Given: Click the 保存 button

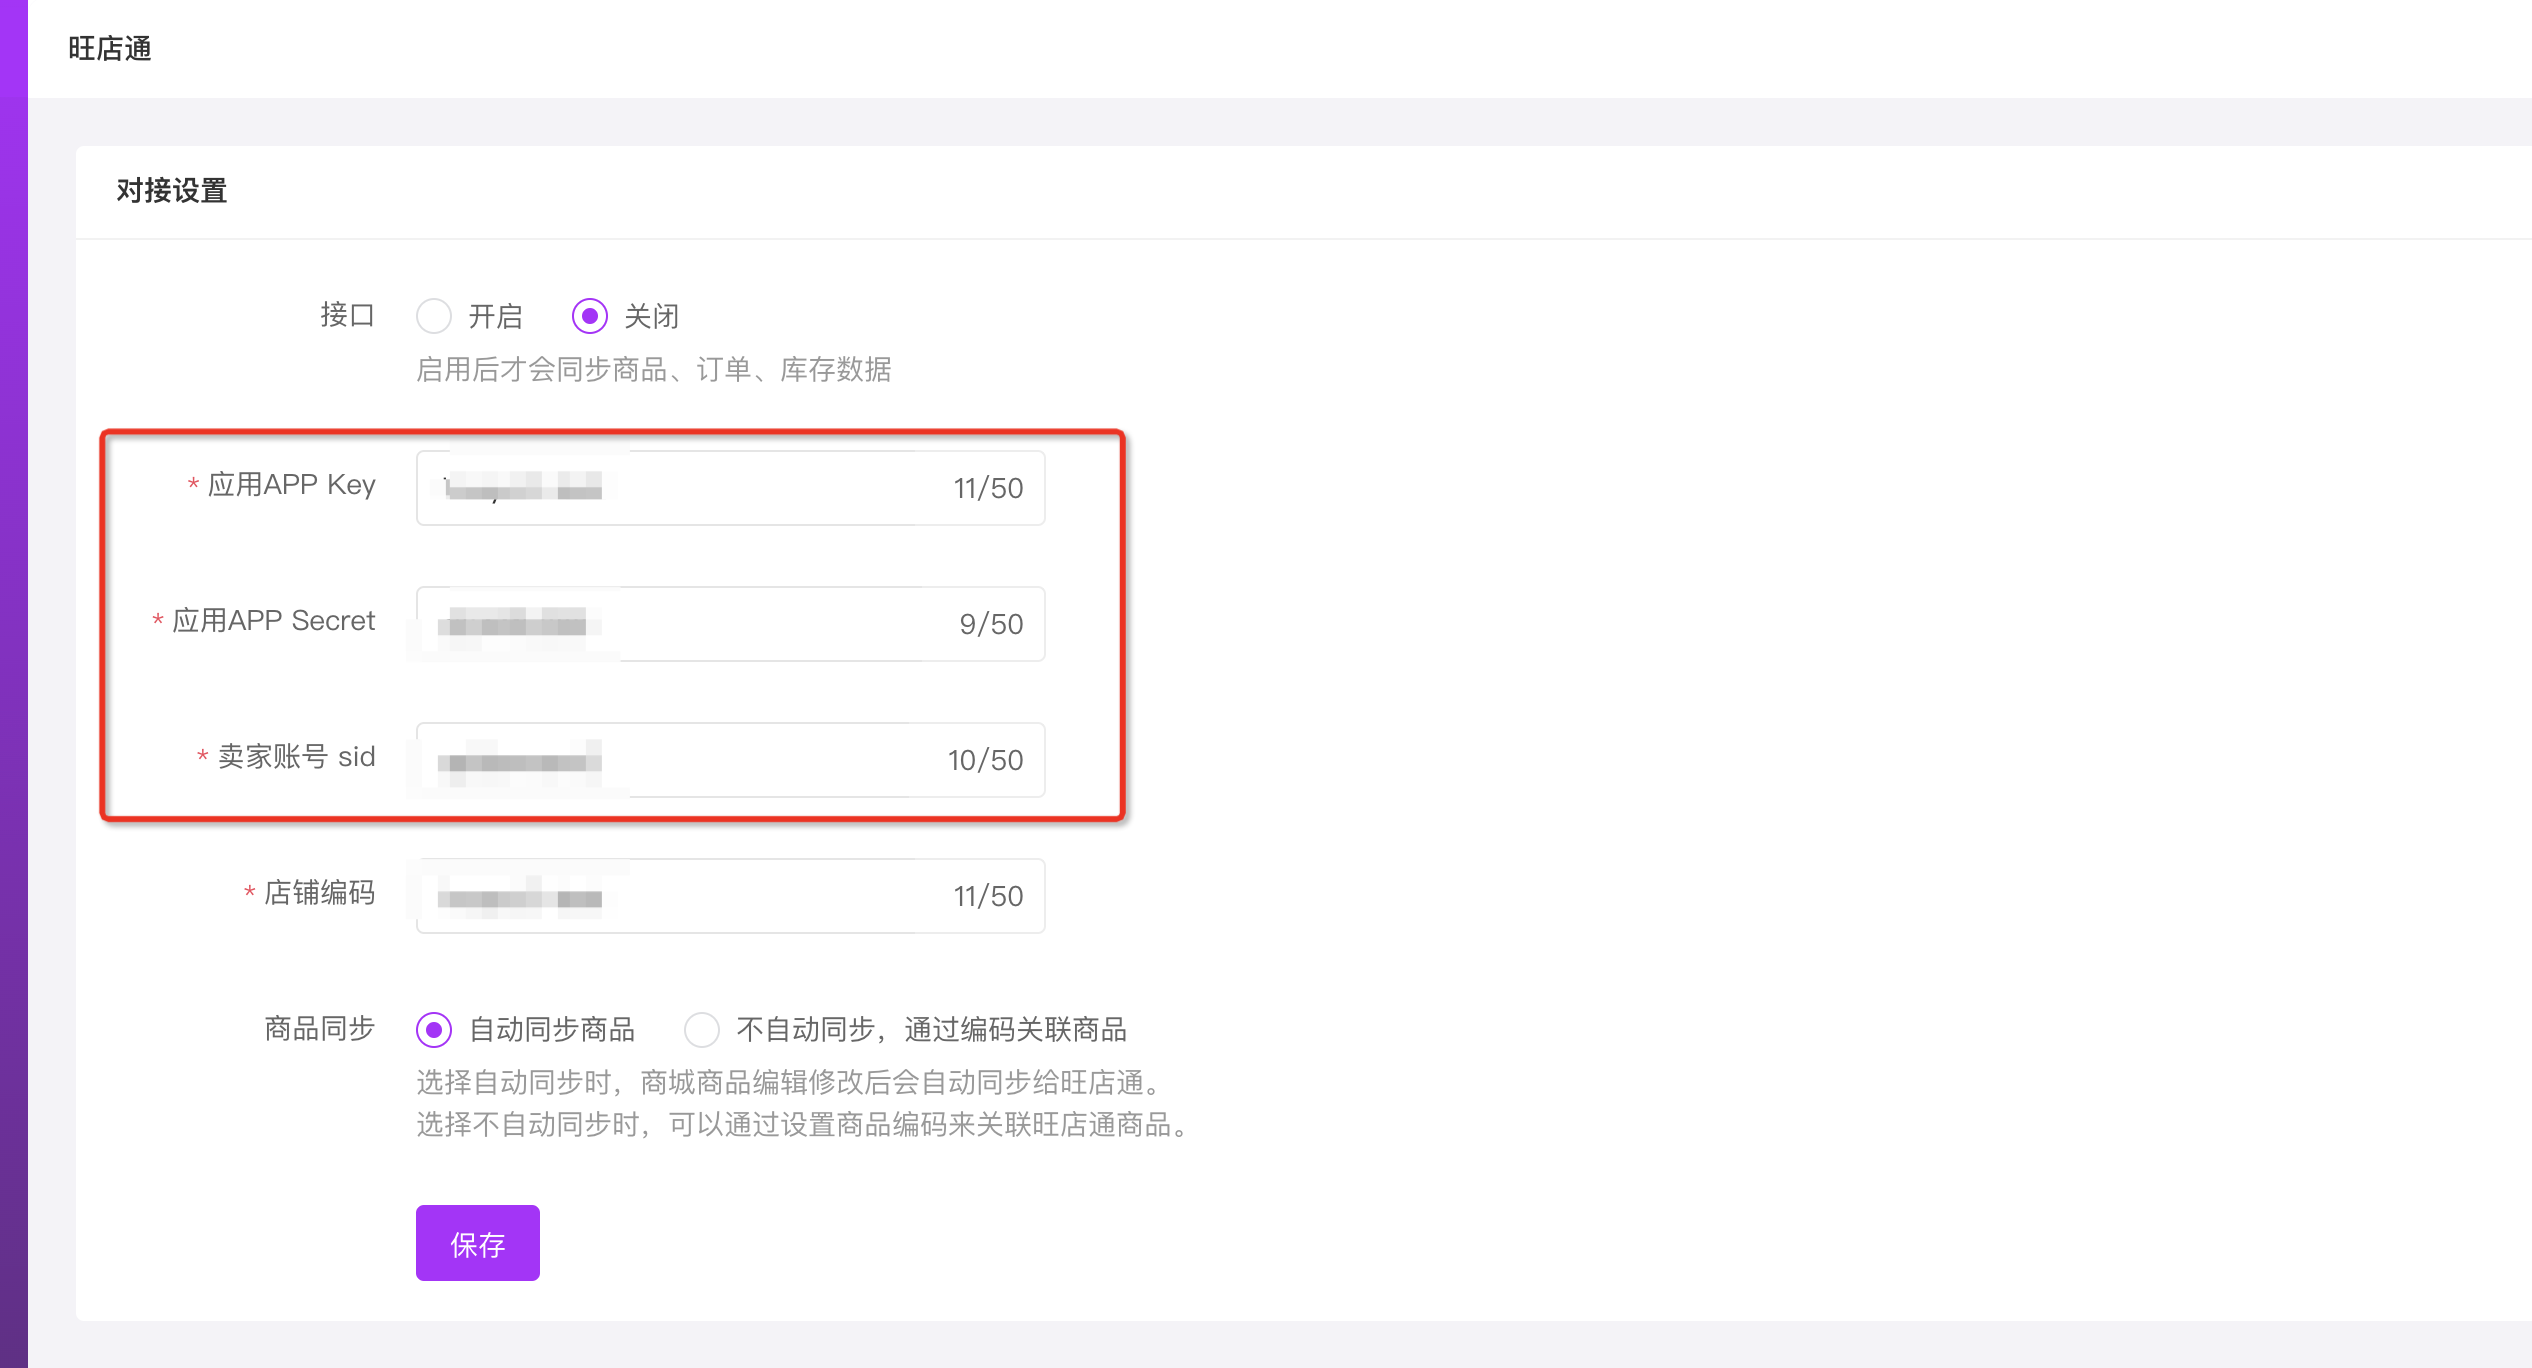Looking at the screenshot, I should (x=478, y=1243).
